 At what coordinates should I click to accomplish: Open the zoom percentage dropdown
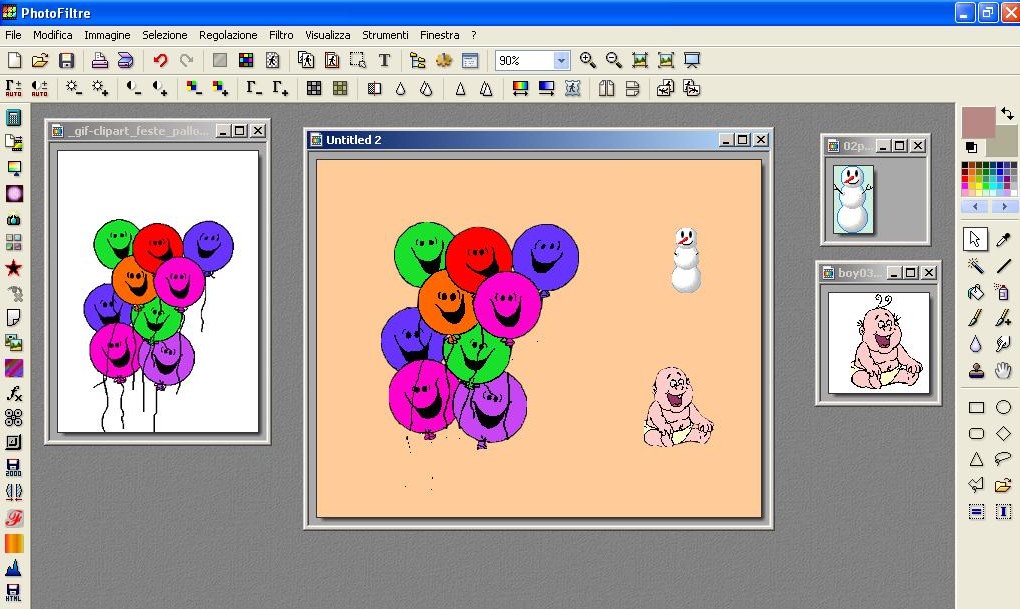(x=561, y=61)
